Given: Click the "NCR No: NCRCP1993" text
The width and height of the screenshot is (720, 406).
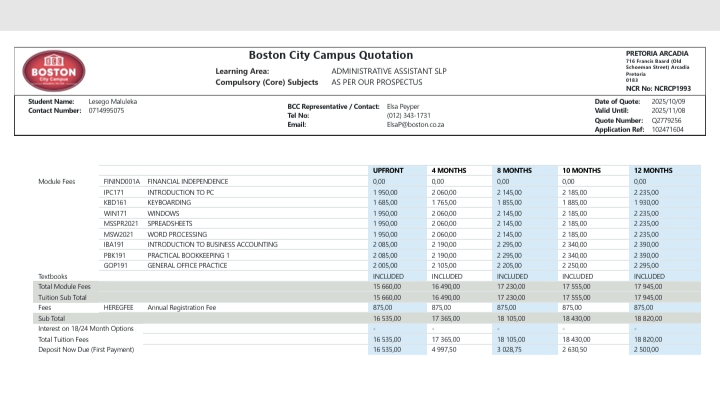Looking at the screenshot, I should 658,89.
